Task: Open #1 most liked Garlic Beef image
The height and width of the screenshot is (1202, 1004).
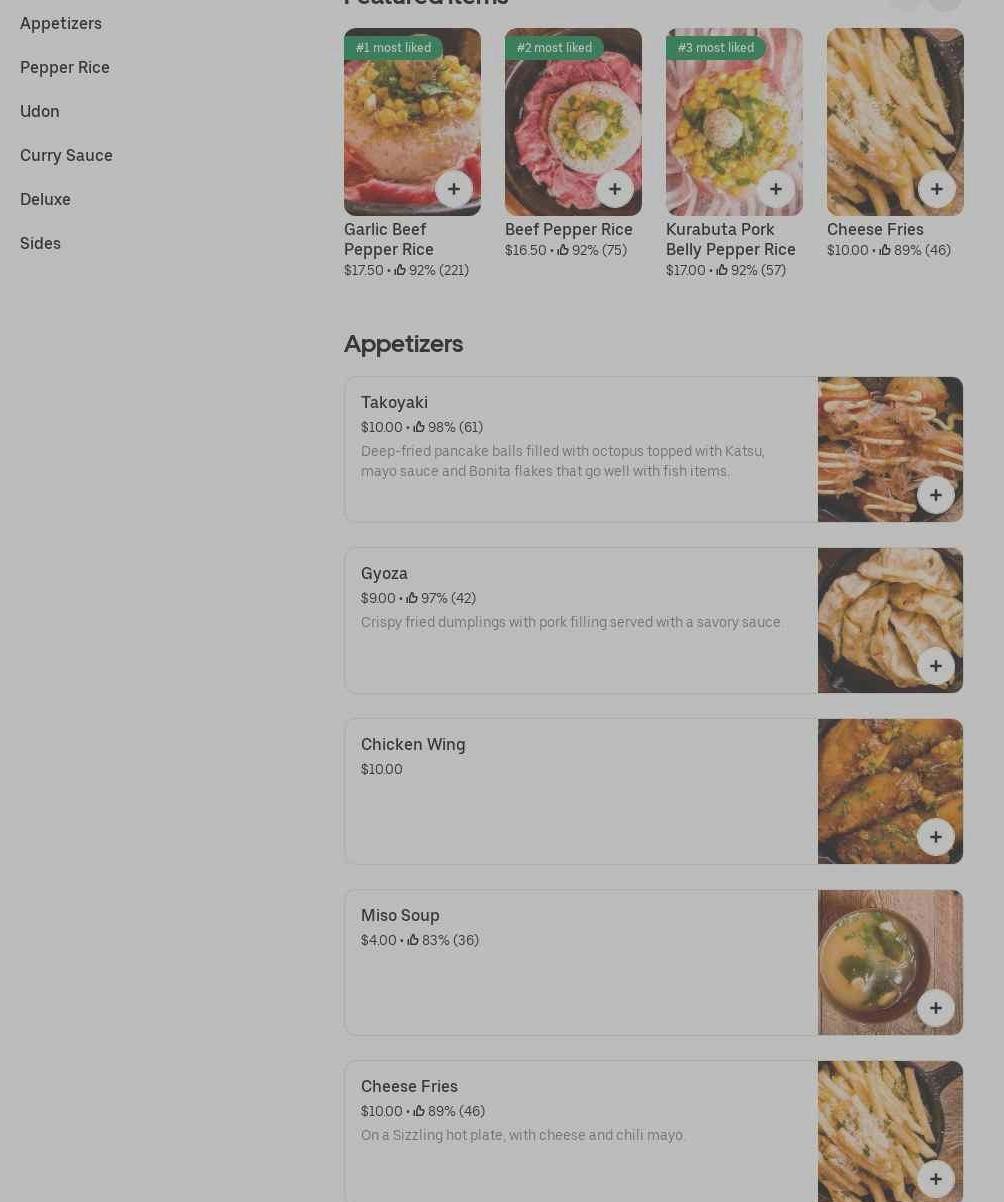Action: click(x=412, y=122)
